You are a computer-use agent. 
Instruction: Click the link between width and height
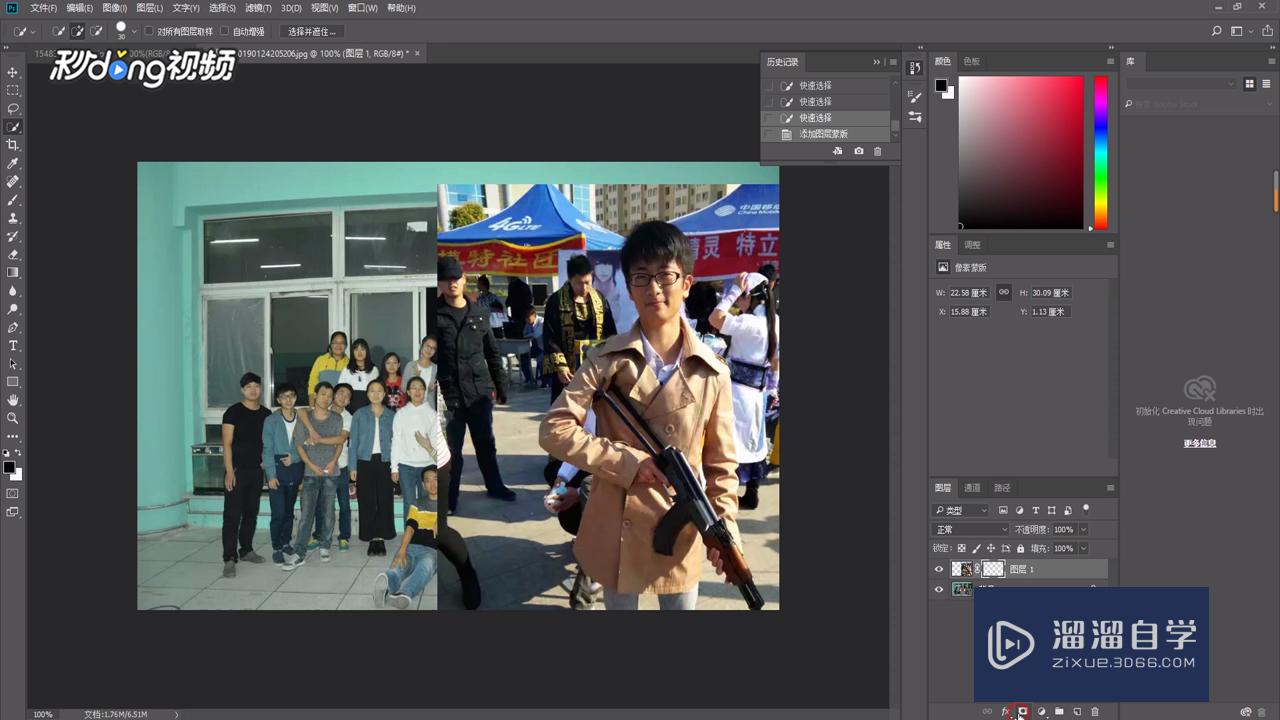point(1004,293)
